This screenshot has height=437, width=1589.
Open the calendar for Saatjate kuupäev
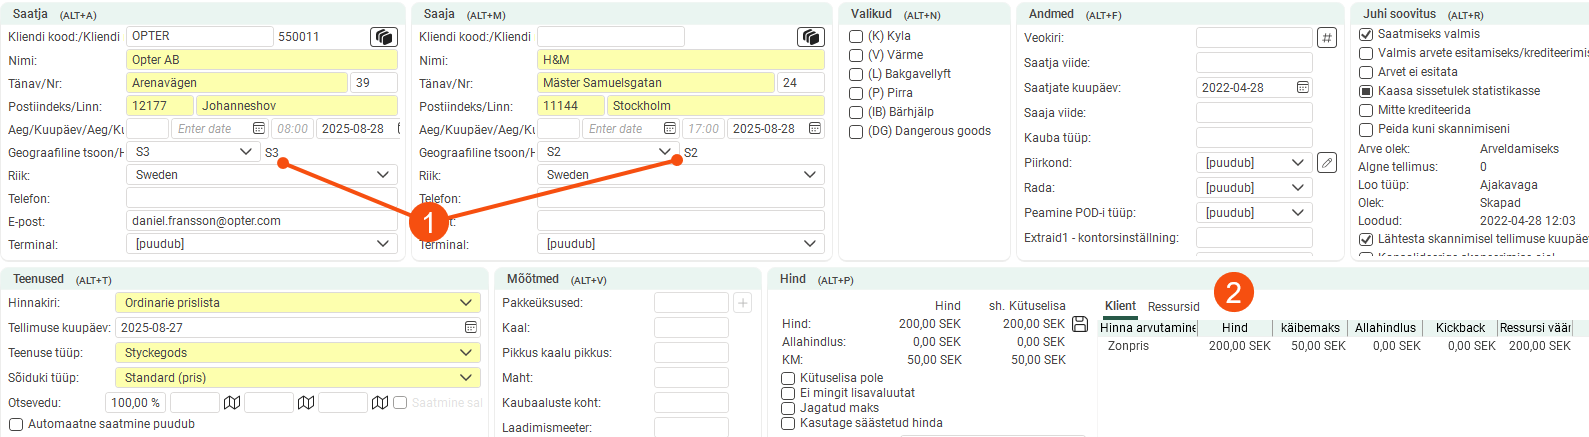coord(1302,88)
